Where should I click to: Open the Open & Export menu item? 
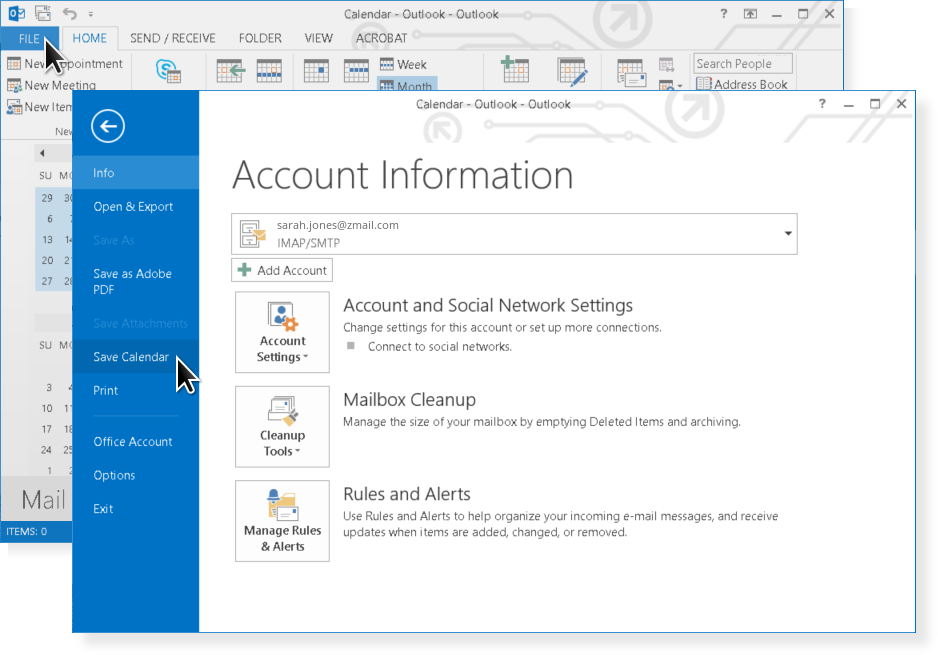133,207
